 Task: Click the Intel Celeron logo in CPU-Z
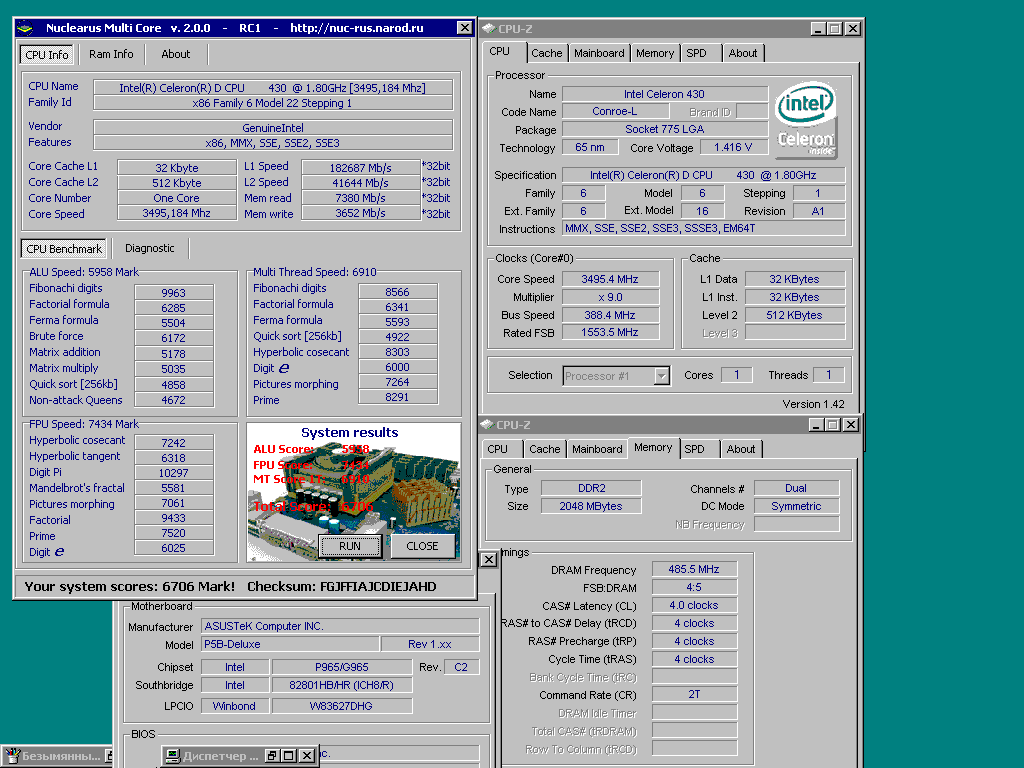(x=807, y=120)
